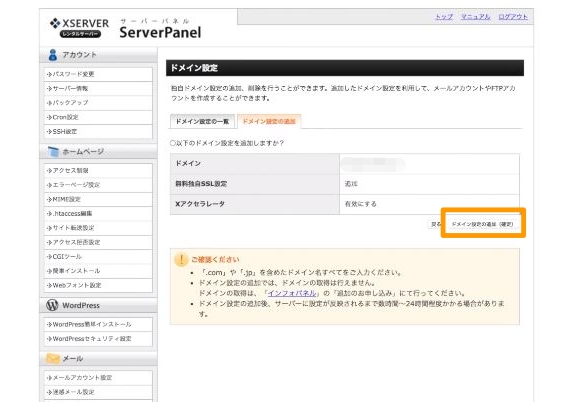Screen dimensions: 580x402
Task: Confirm with ドメイン設定の追加（確定） button
Action: point(482,224)
